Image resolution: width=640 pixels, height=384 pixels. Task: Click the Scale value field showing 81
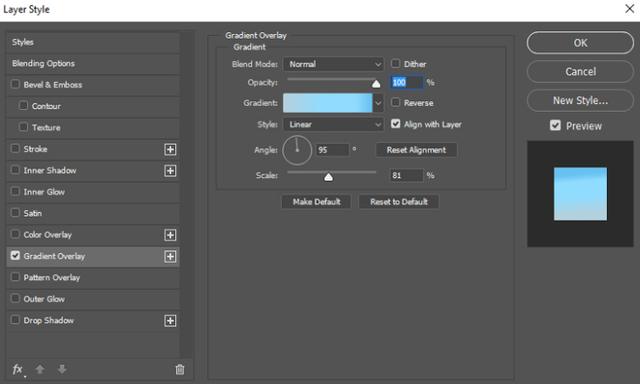click(x=407, y=175)
